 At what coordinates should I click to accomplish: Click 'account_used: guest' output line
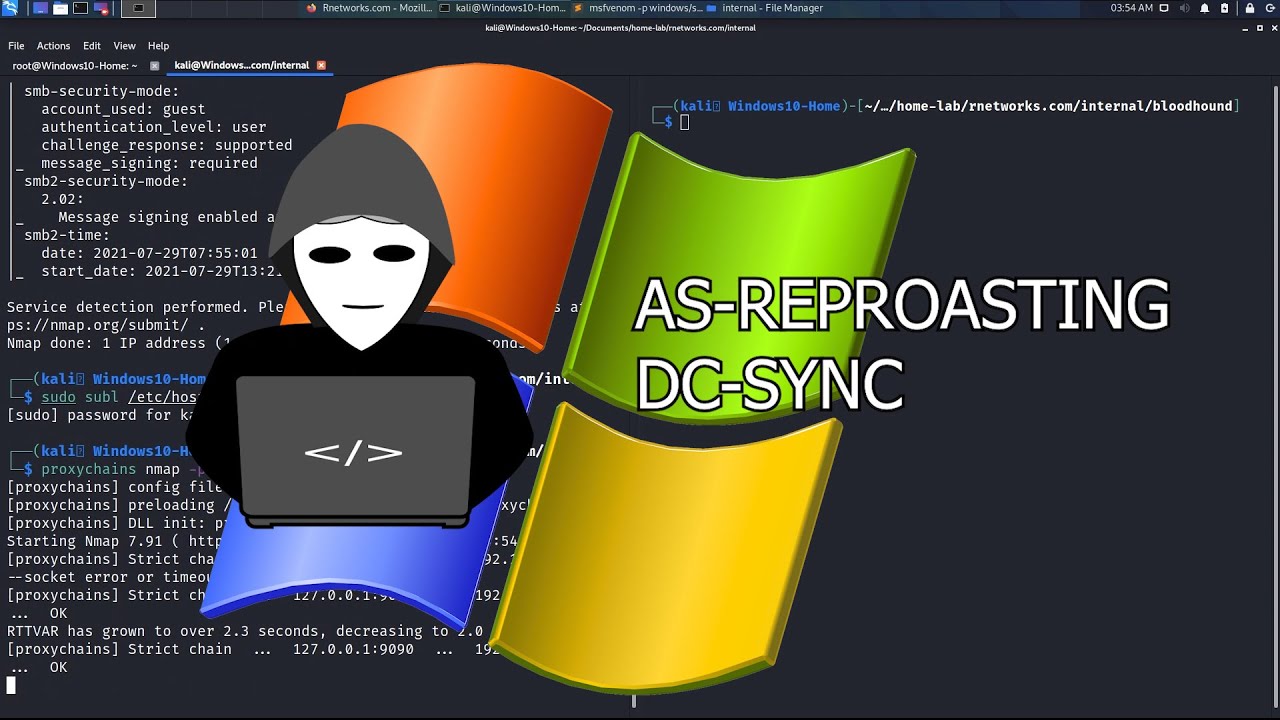[123, 109]
